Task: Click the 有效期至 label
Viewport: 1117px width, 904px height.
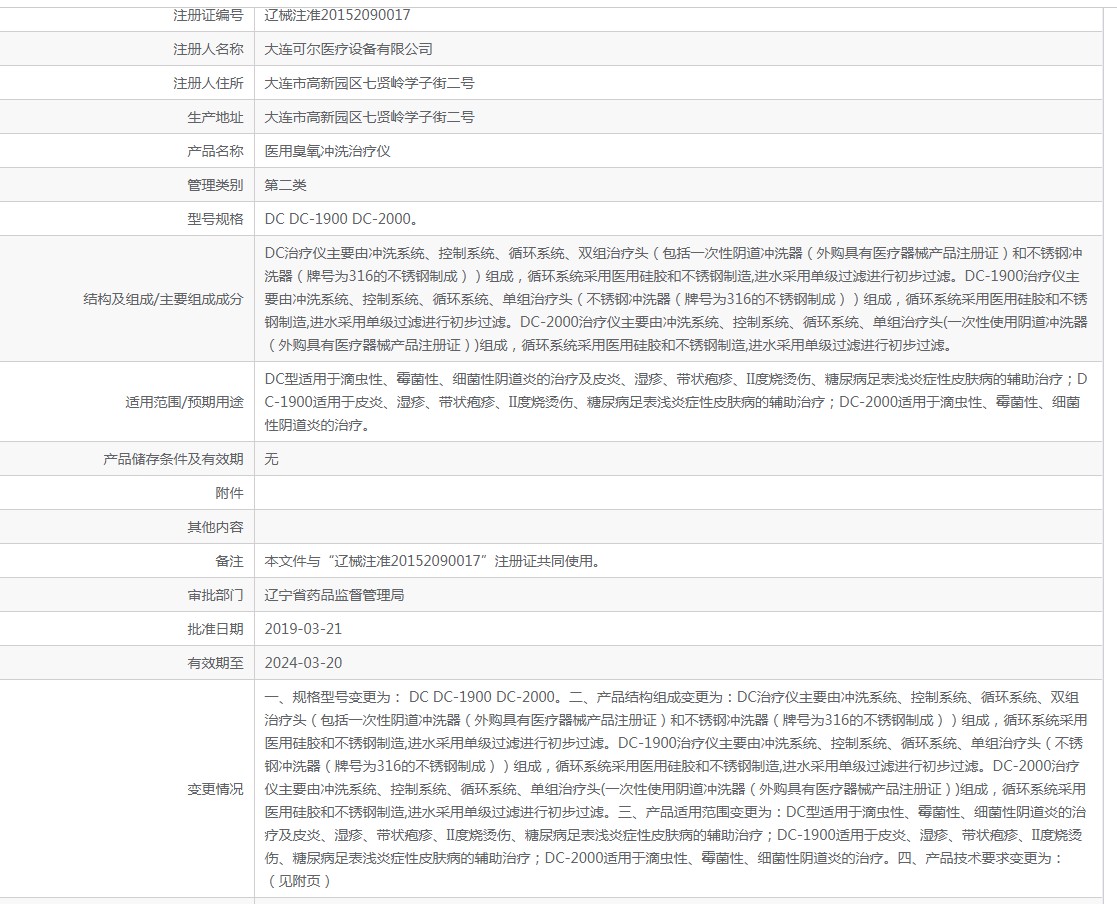Action: click(215, 663)
